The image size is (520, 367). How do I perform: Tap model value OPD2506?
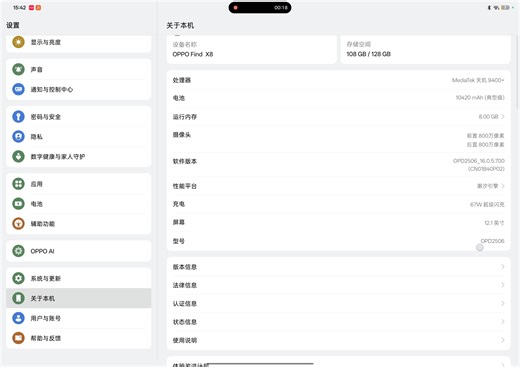click(x=492, y=241)
